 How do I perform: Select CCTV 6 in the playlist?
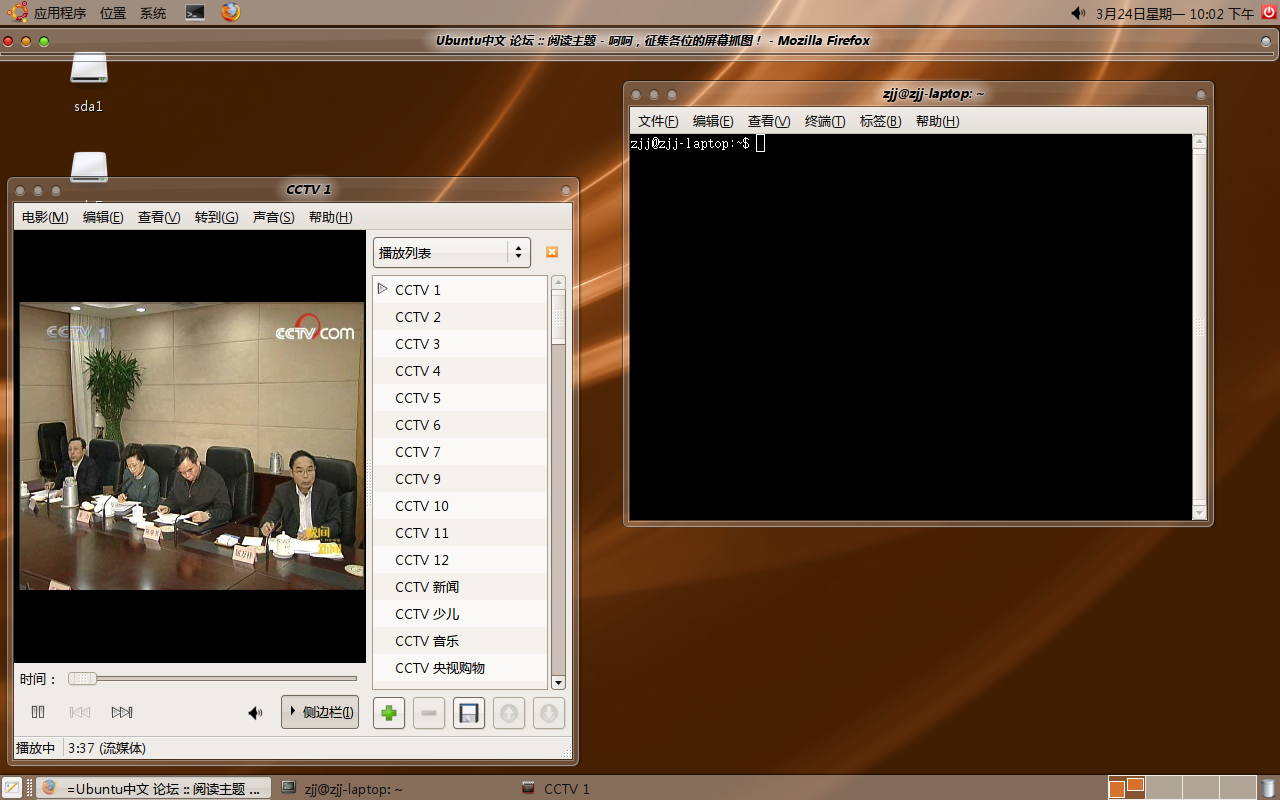460,425
